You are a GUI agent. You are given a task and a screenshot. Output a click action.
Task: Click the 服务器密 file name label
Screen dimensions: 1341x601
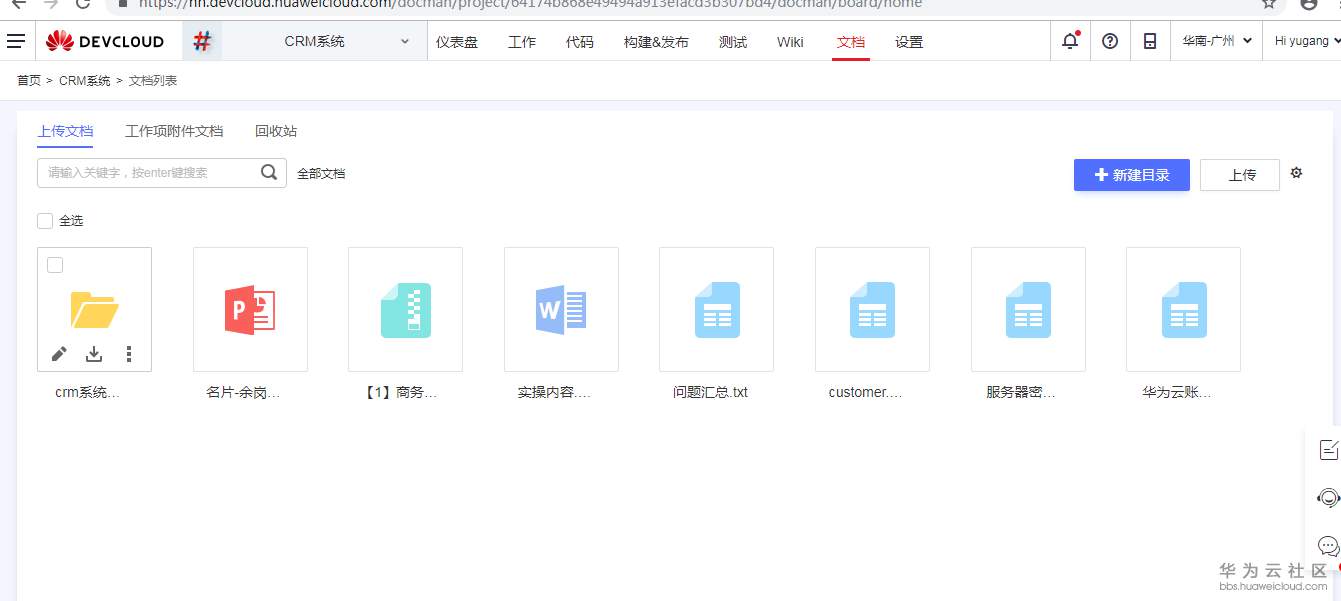(1021, 392)
